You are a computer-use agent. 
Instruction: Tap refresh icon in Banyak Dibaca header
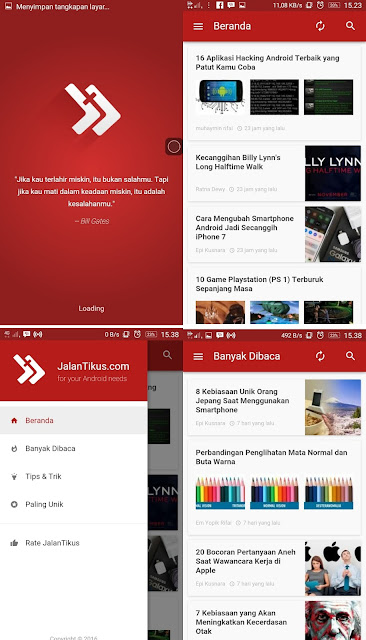tap(320, 356)
